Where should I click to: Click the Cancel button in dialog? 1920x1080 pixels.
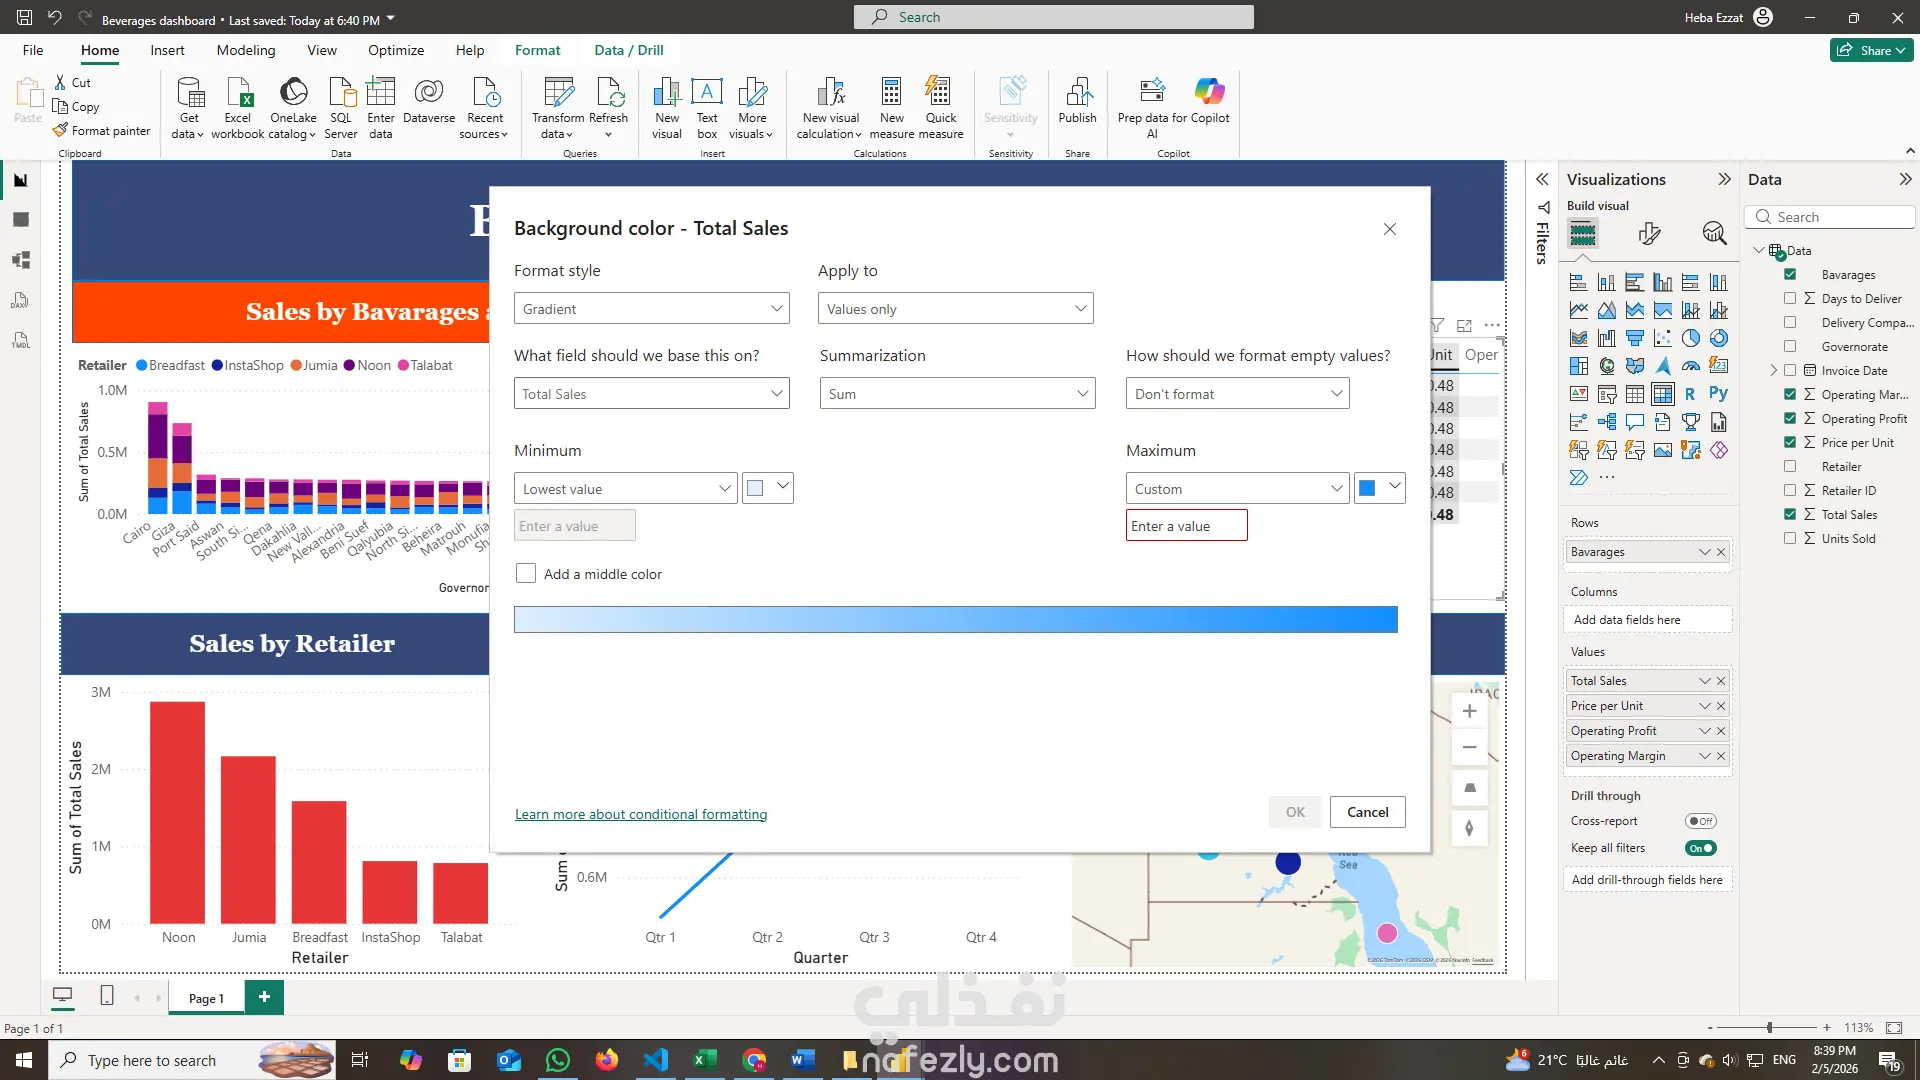1367,812
